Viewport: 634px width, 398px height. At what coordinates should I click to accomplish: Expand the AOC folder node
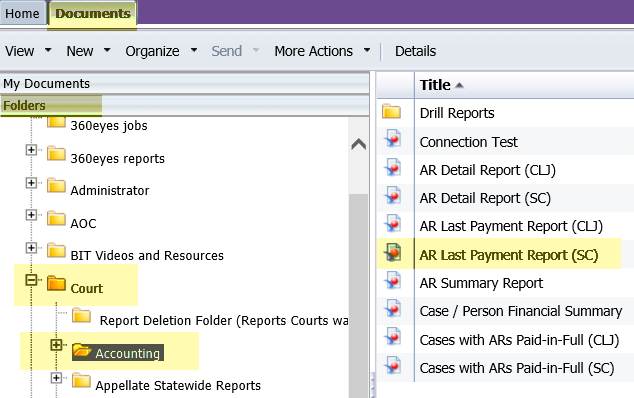31,215
